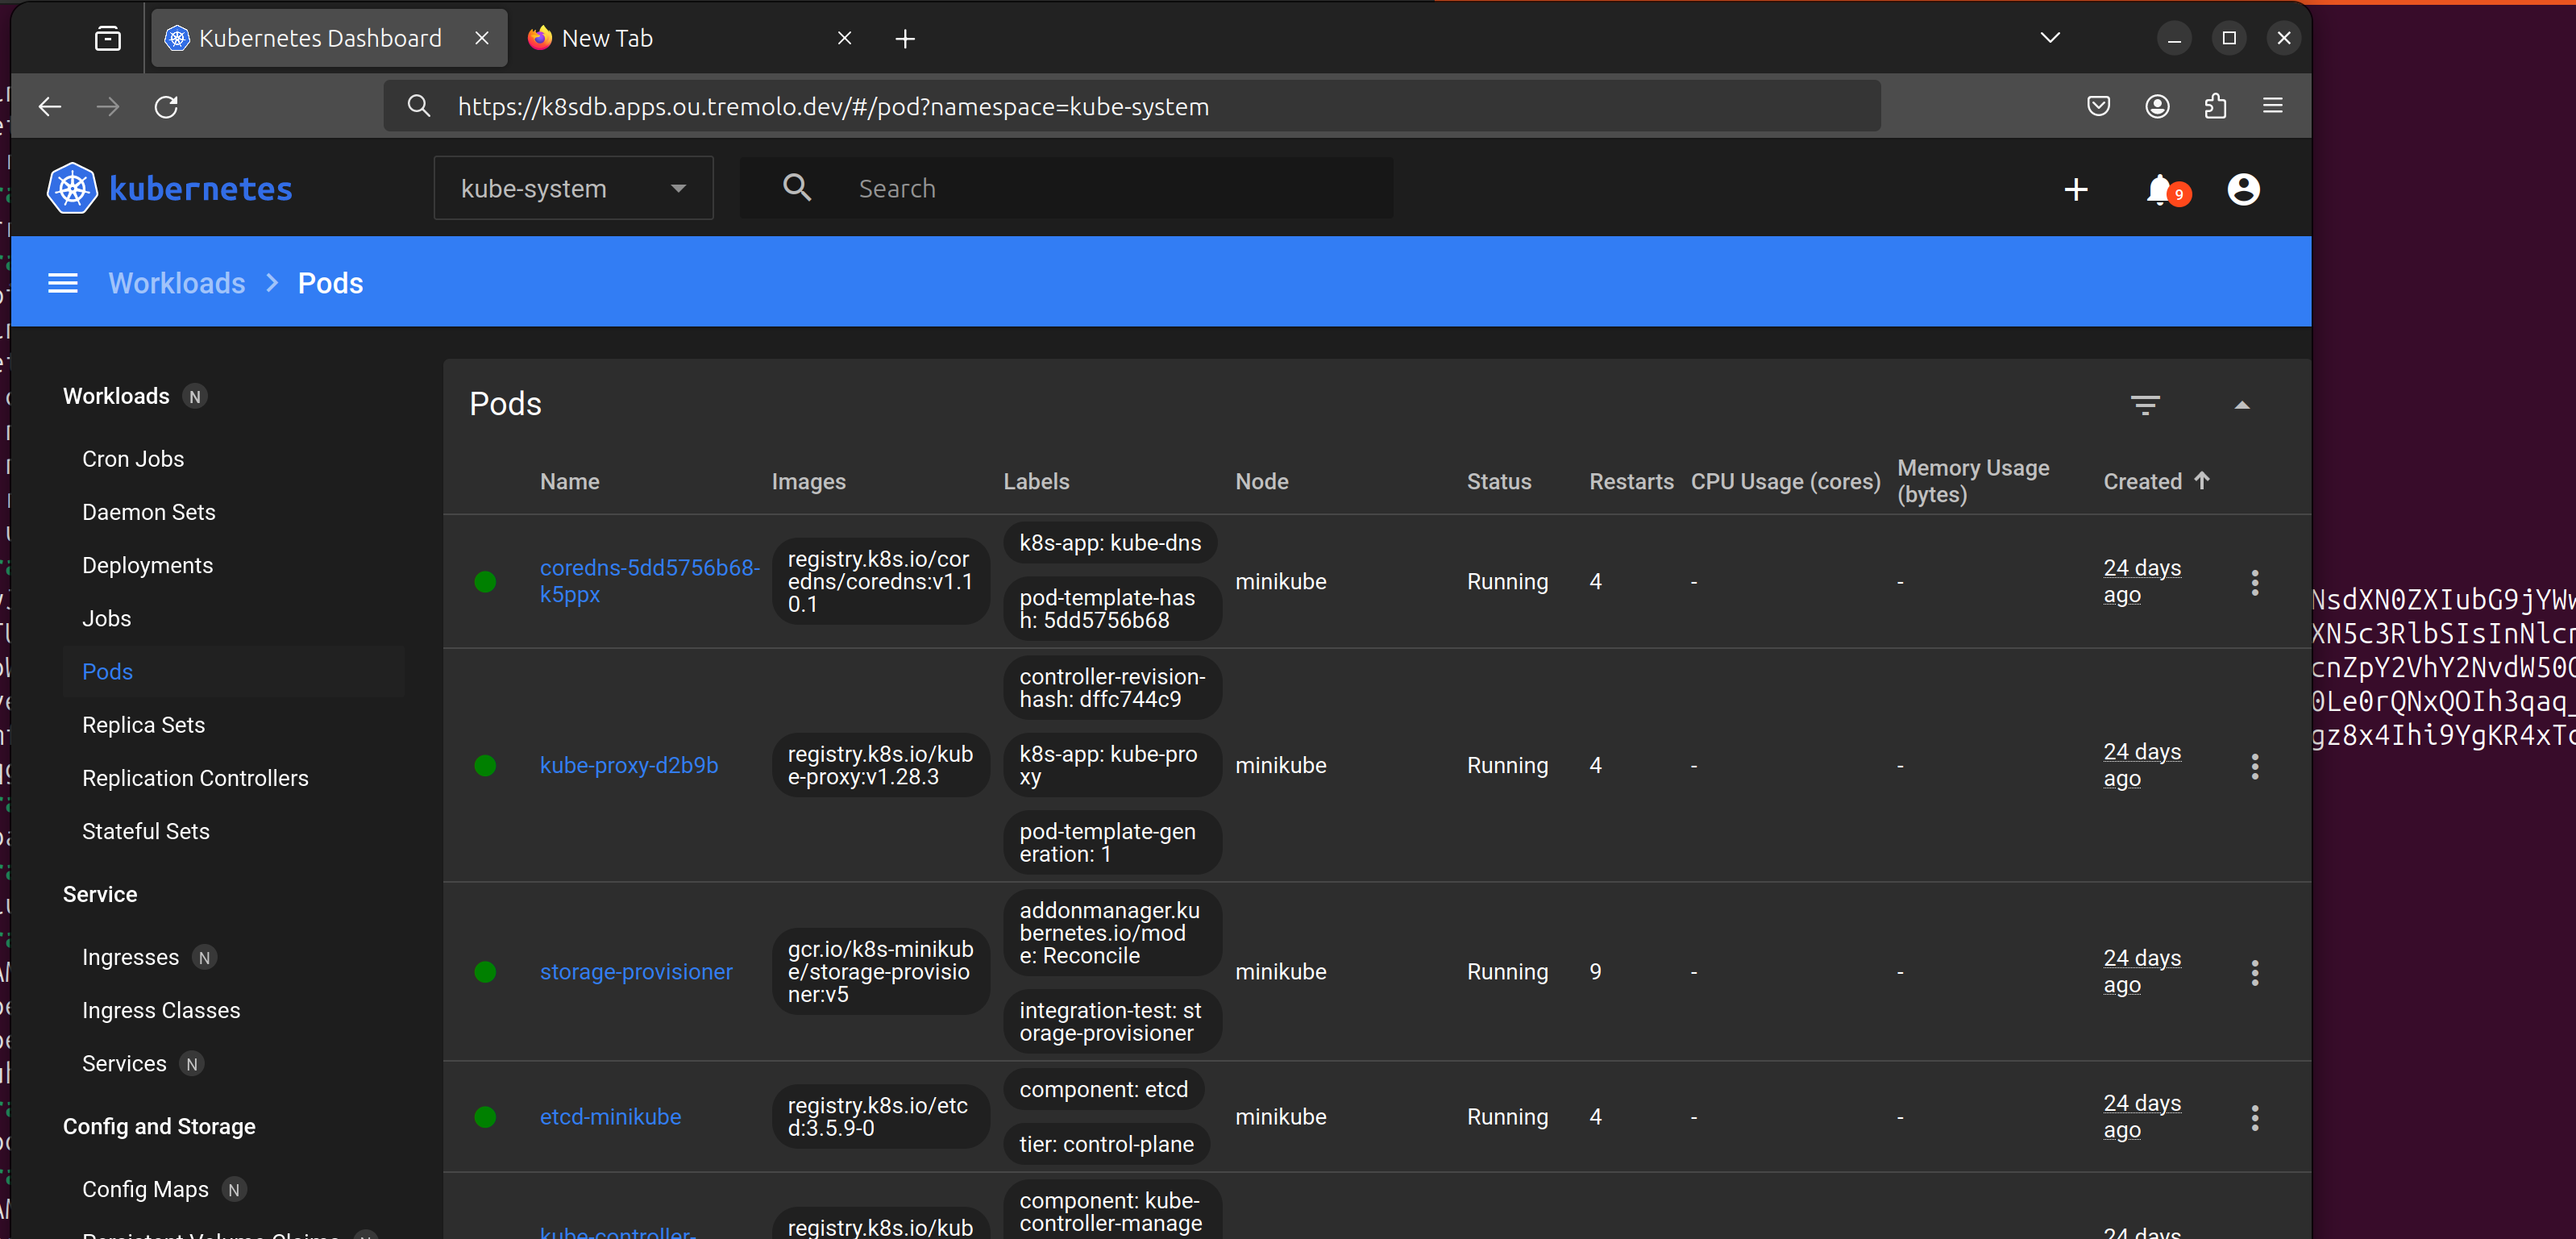Open the kube-system namespace dropdown
The height and width of the screenshot is (1239, 2576).
(x=573, y=188)
